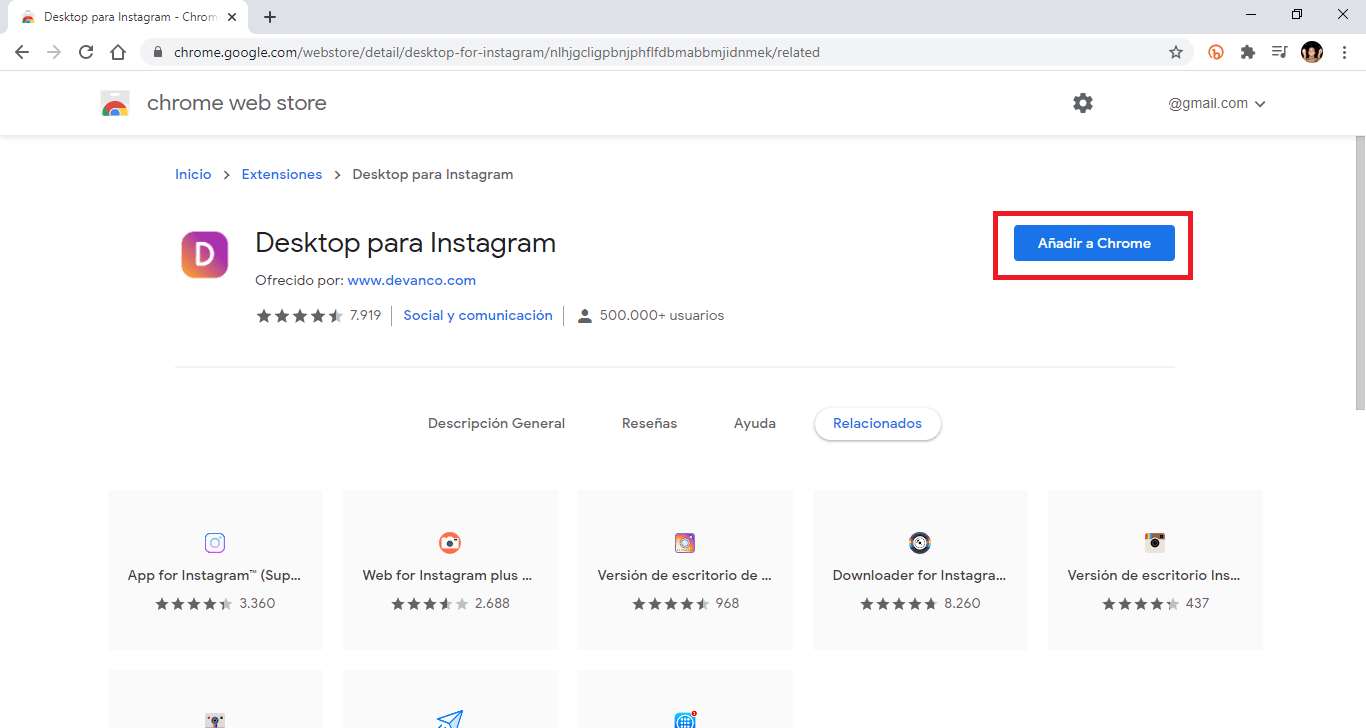Click the Desktop para Instagram breadcrumb text
Screen dimensions: 1366x728
tap(433, 174)
